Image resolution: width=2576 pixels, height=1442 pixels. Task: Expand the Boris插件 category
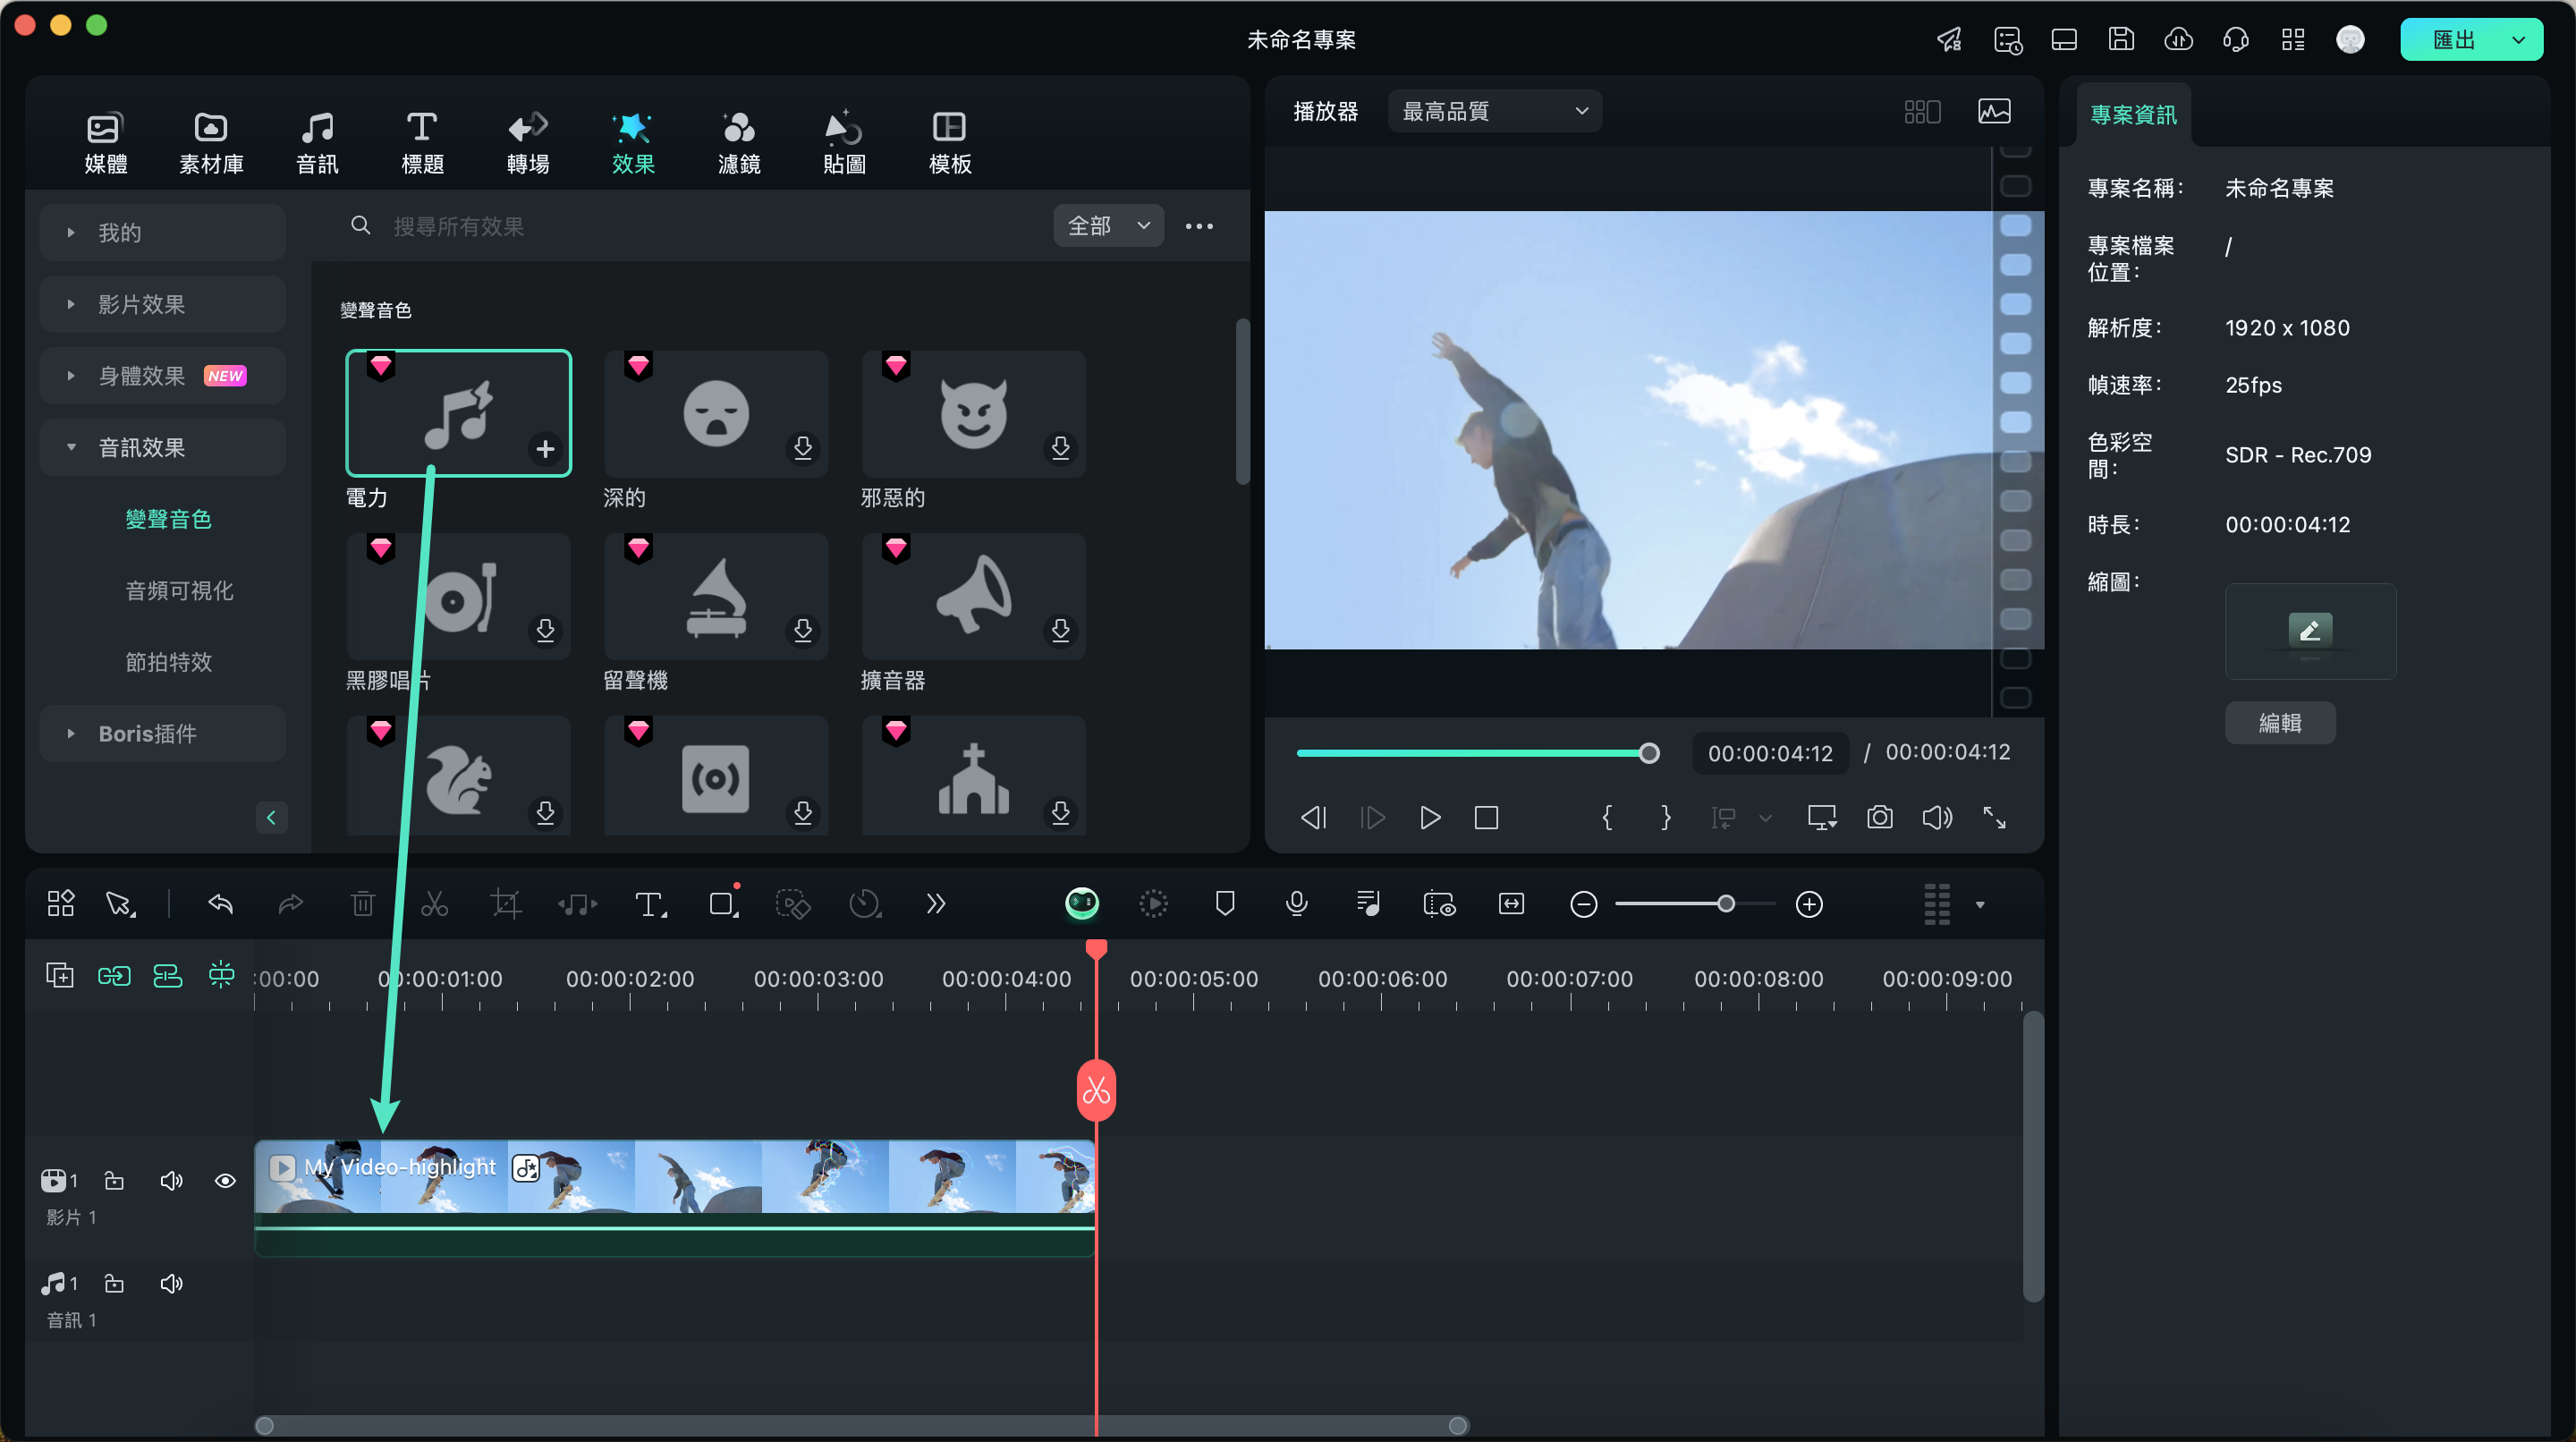coord(162,733)
